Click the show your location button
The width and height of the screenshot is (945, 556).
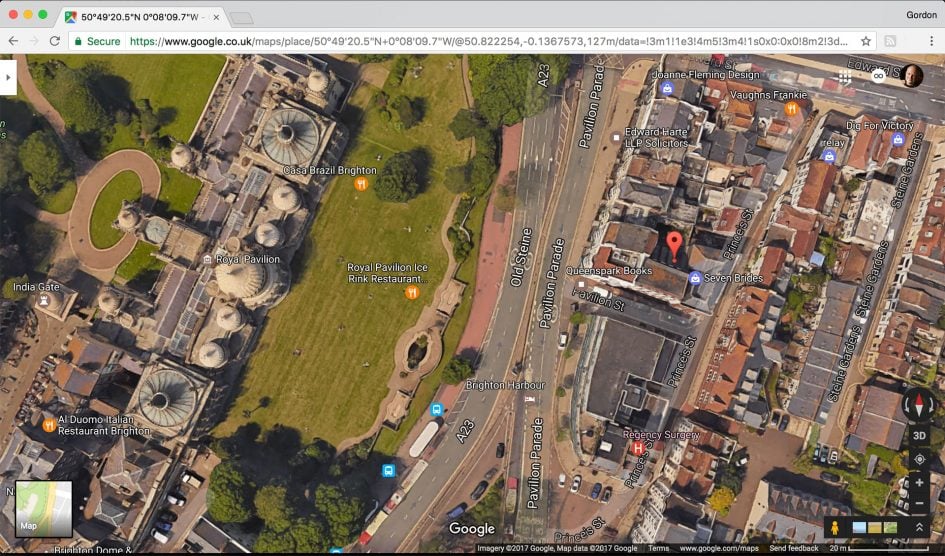[x=919, y=459]
